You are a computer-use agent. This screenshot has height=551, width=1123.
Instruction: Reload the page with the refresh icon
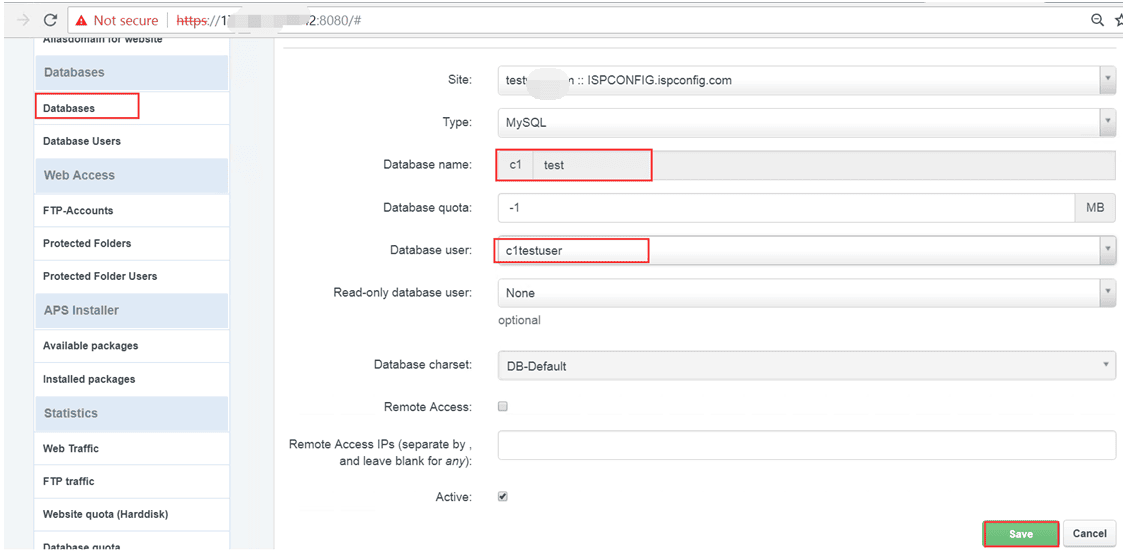tap(50, 21)
